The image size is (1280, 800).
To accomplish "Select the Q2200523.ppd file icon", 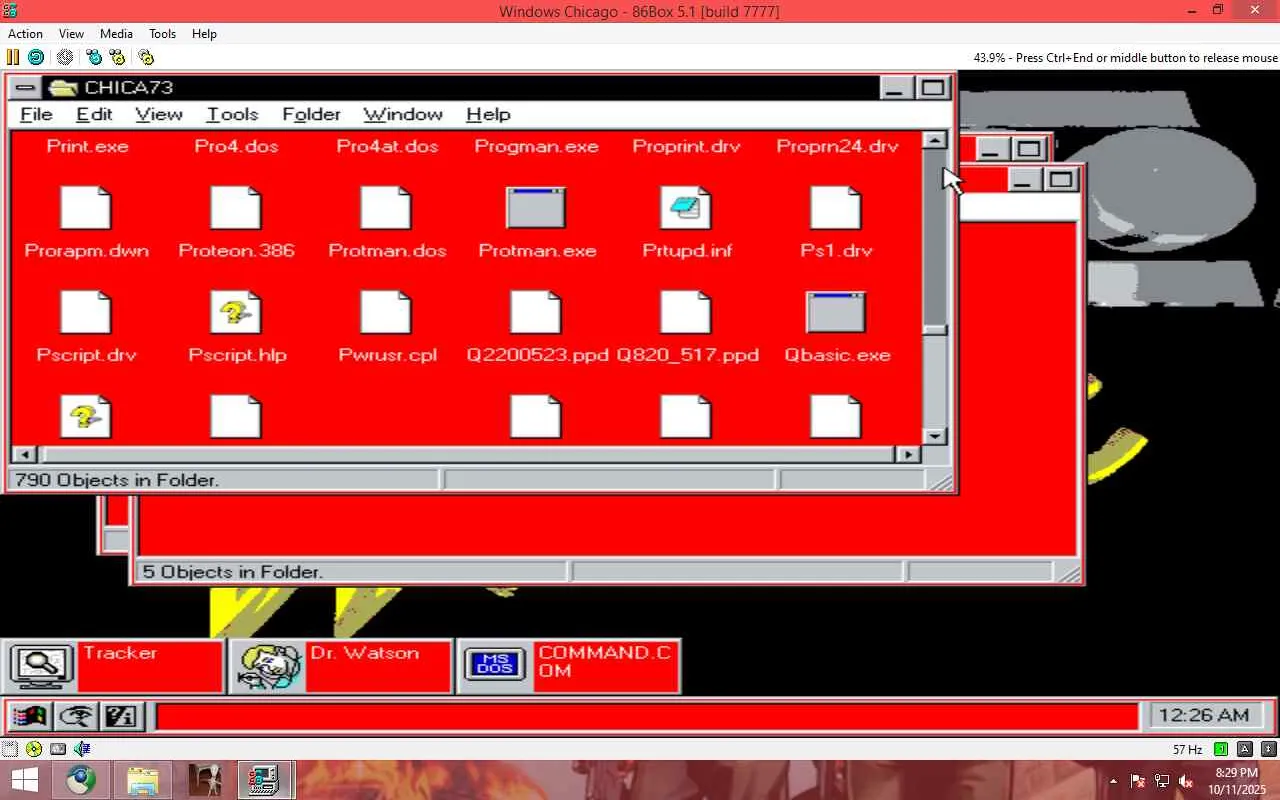I will click(536, 312).
